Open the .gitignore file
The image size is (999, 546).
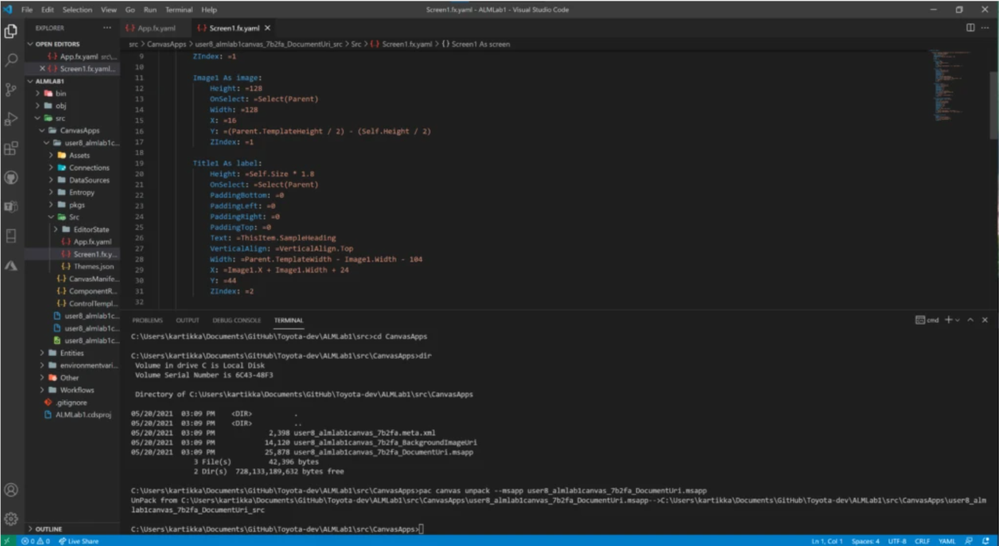(x=71, y=403)
